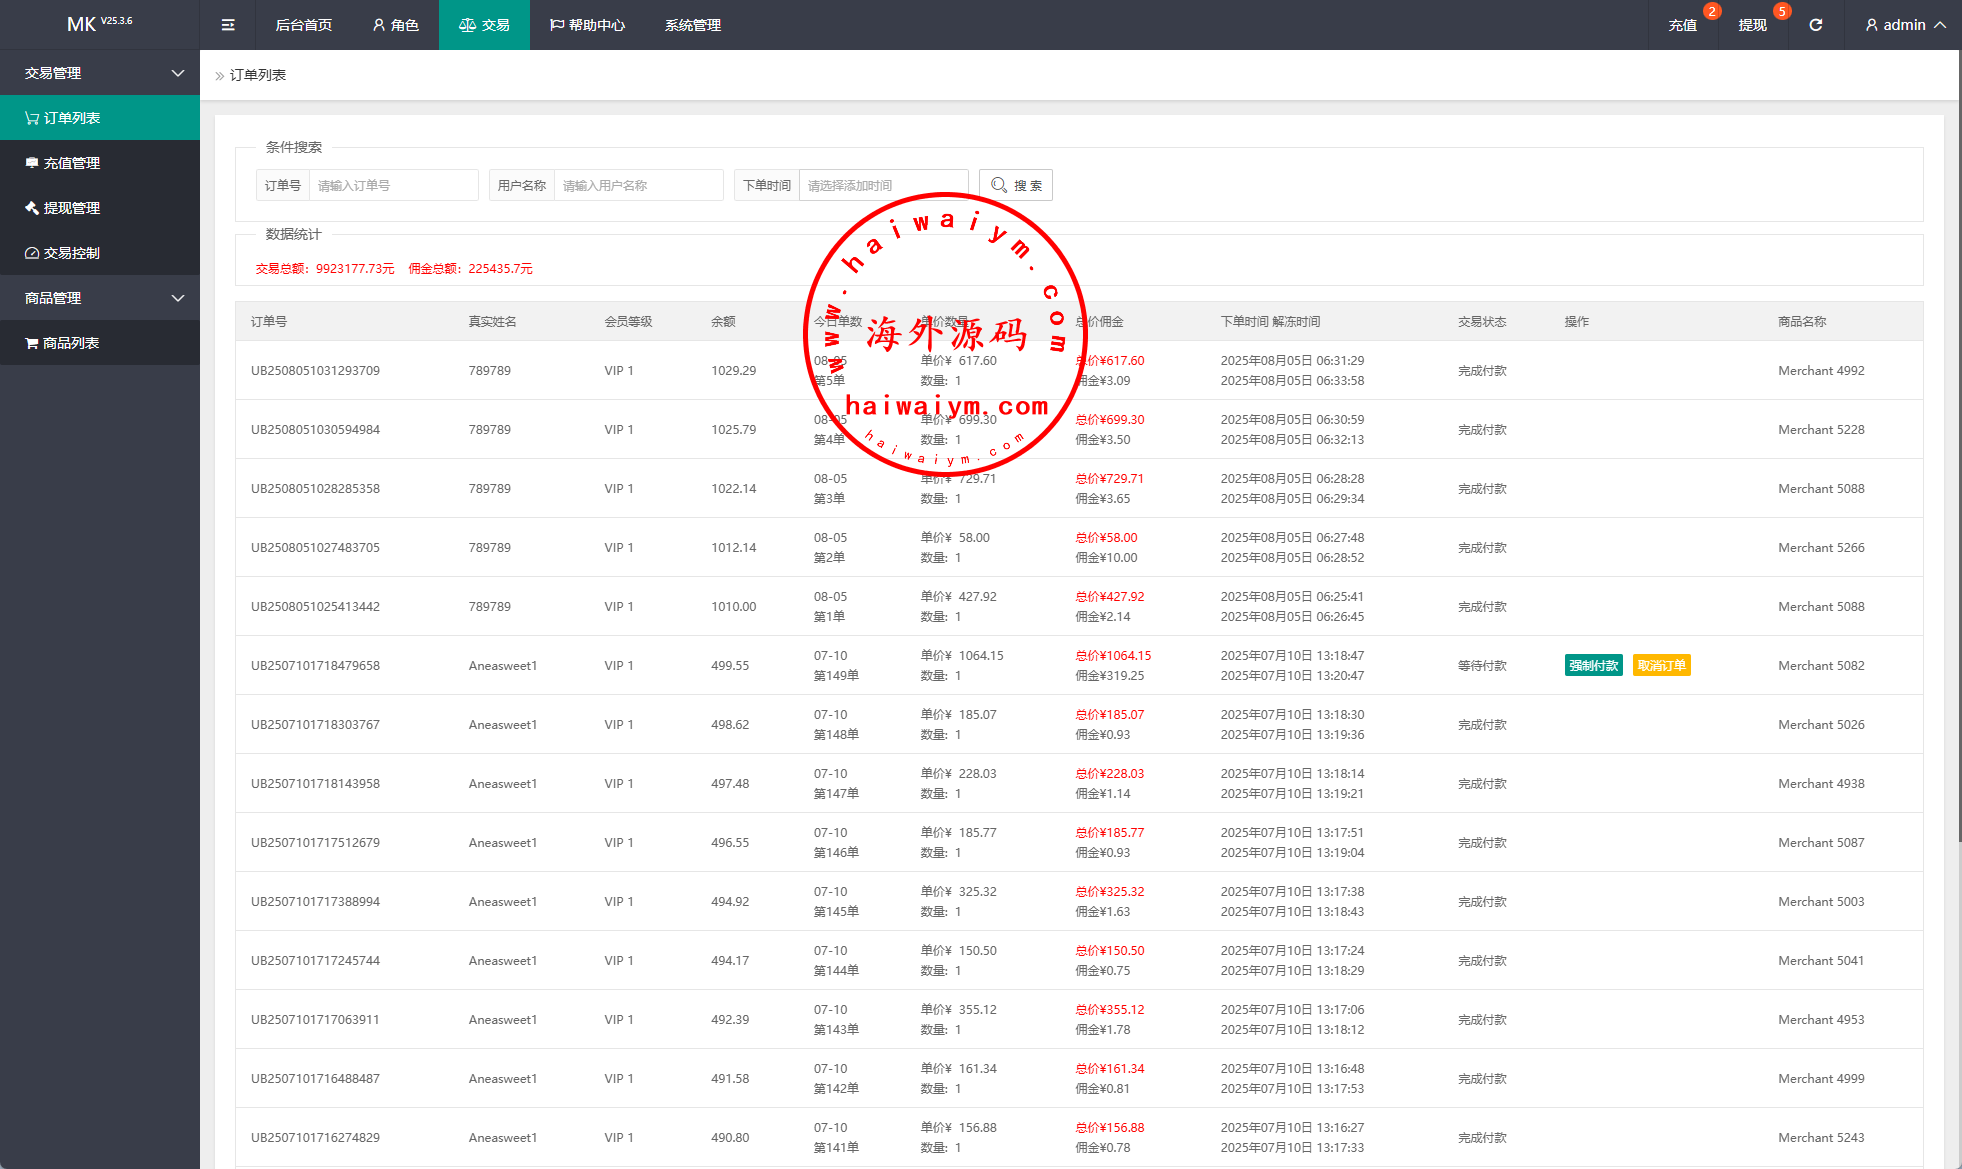Screen dimensions: 1962x1169
Task: Click the refresh icon in top bar
Action: click(x=1815, y=25)
